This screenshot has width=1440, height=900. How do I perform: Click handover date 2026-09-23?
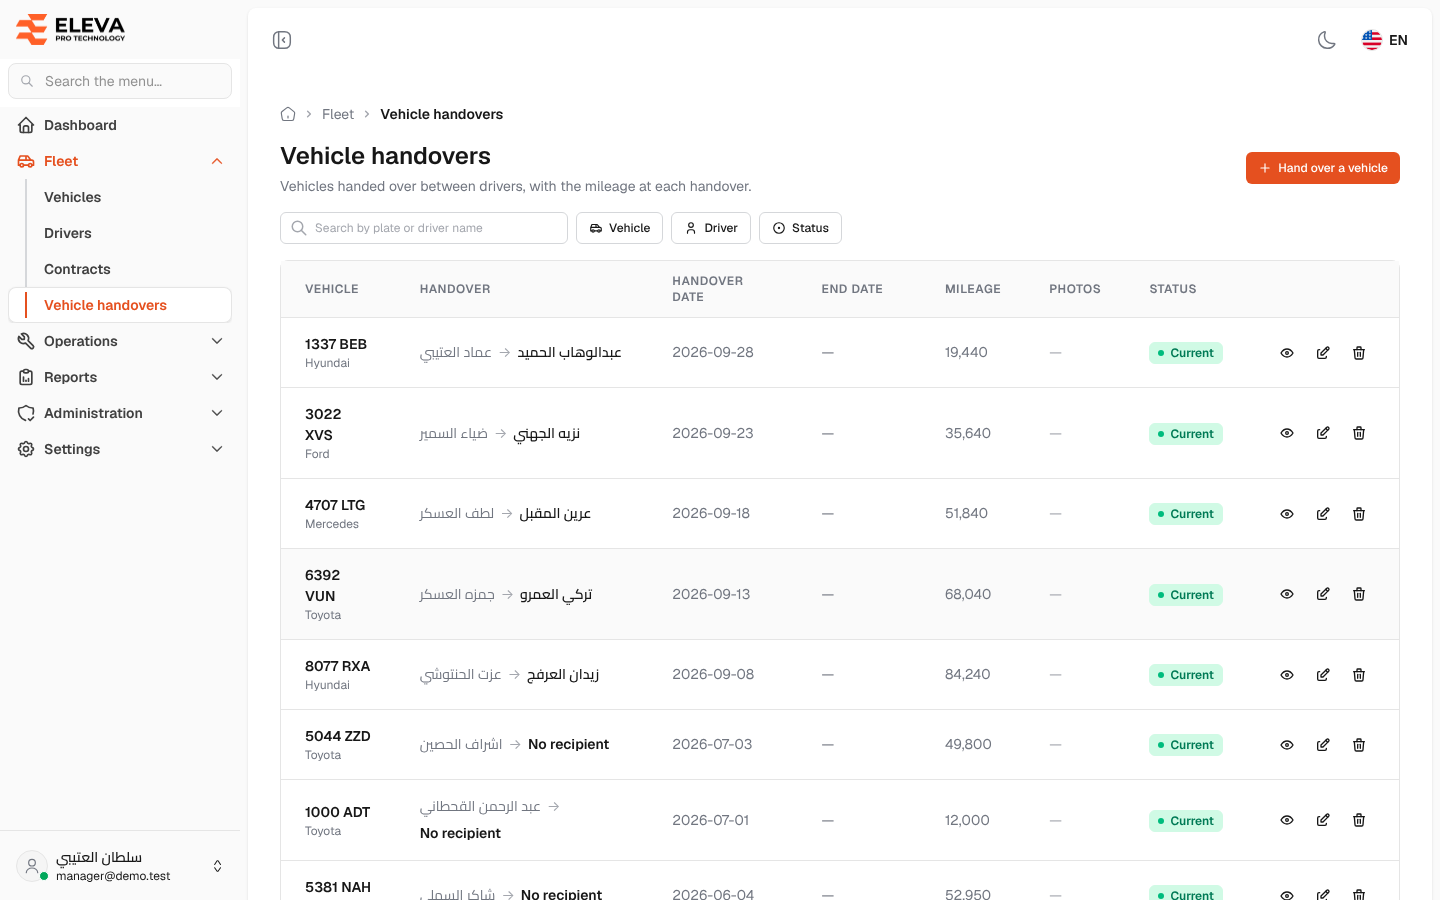pyautogui.click(x=713, y=433)
